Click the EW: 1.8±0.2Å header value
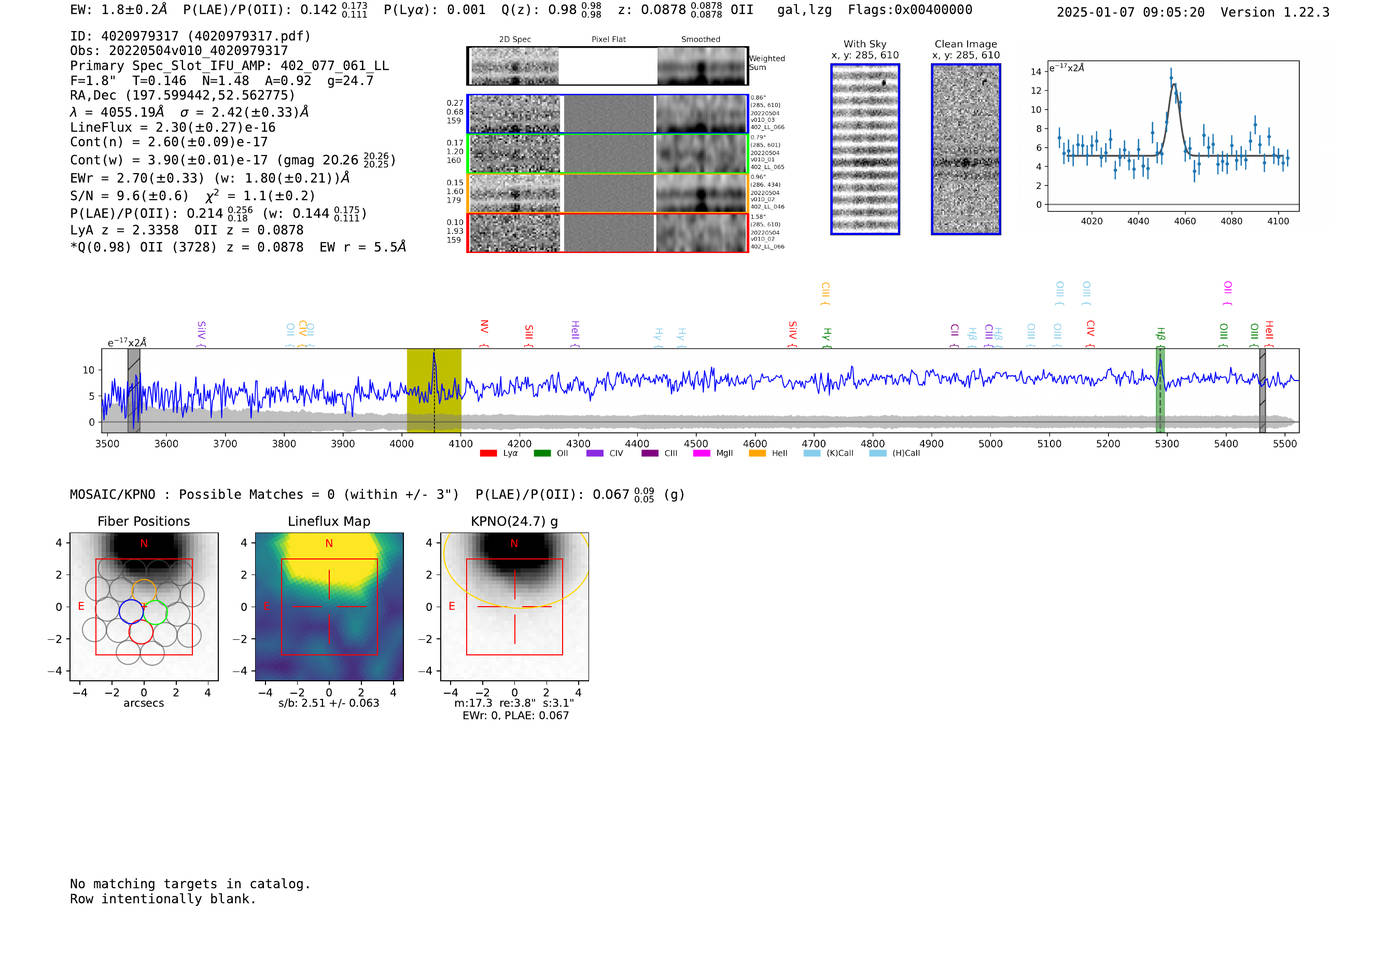The width and height of the screenshot is (1400, 953). pyautogui.click(x=119, y=10)
